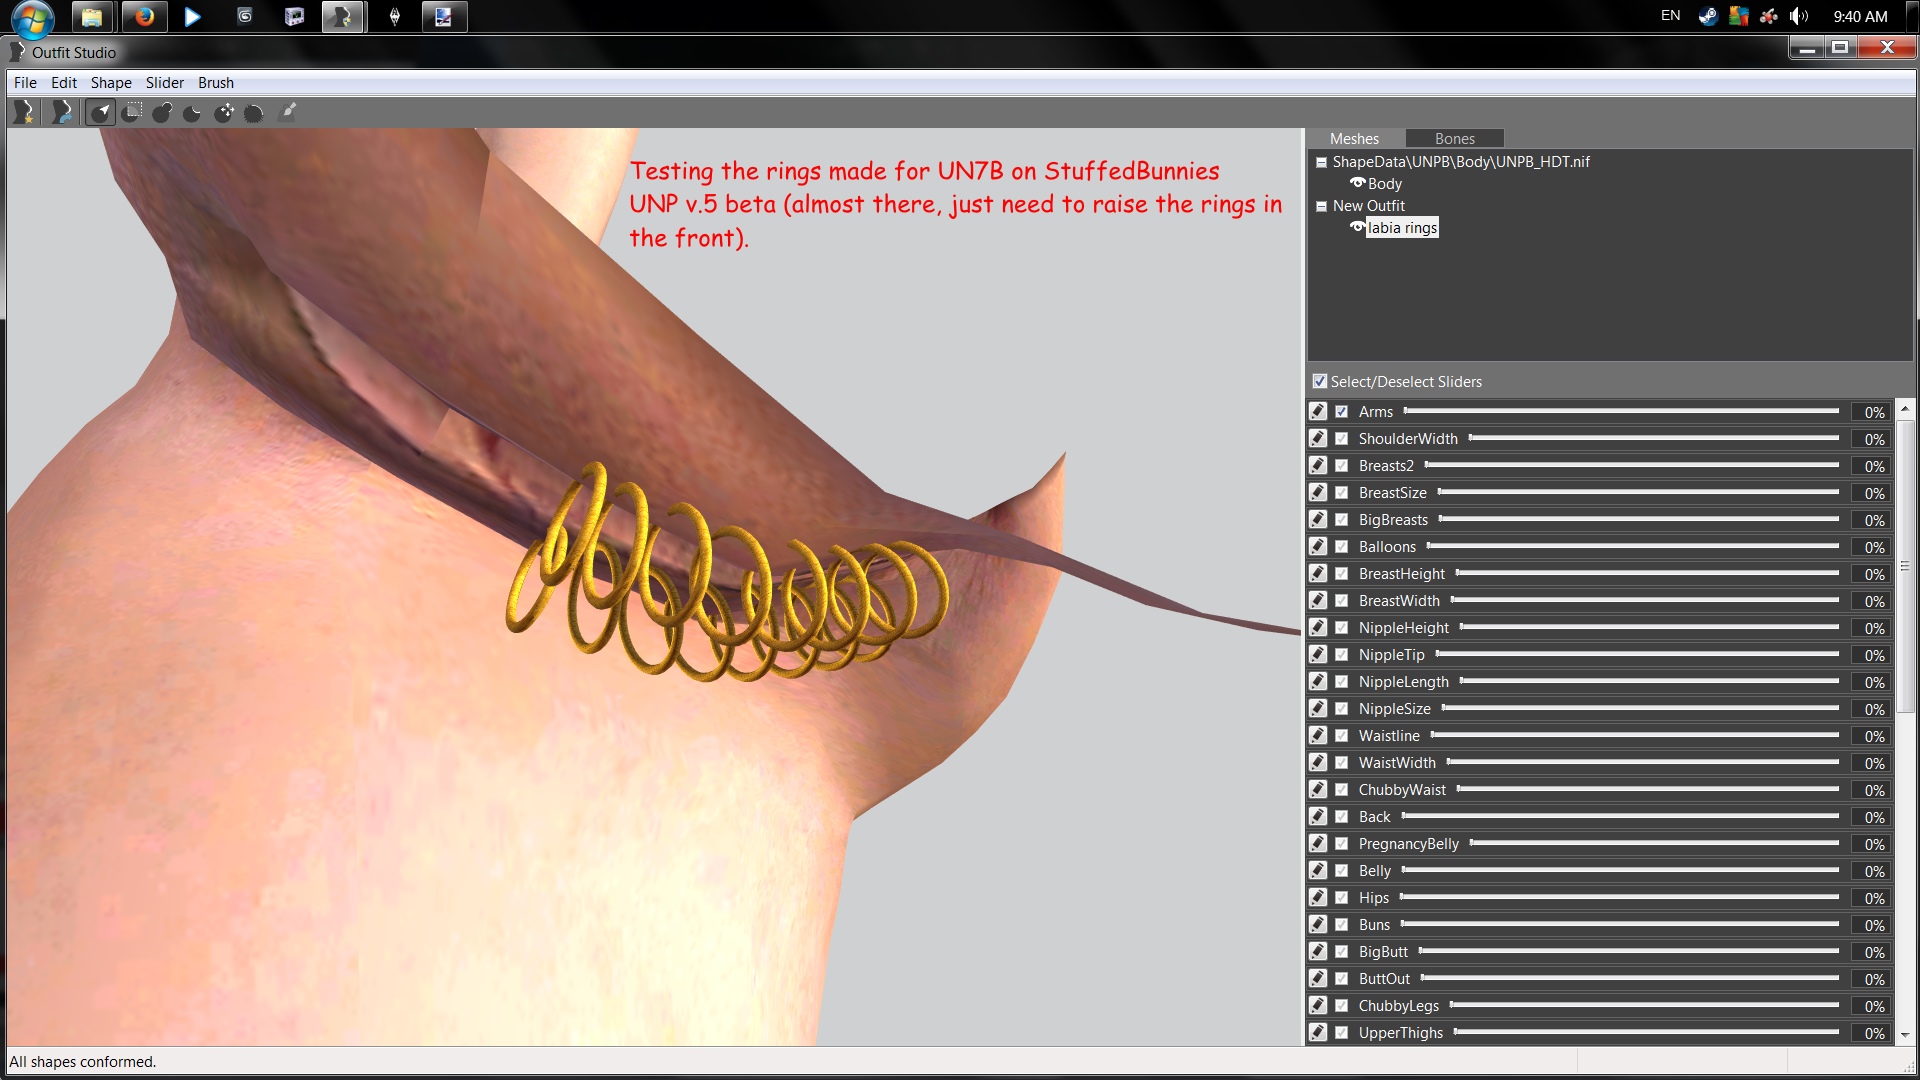
Task: Click the edit pencil for BigButt slider
Action: [1318, 951]
